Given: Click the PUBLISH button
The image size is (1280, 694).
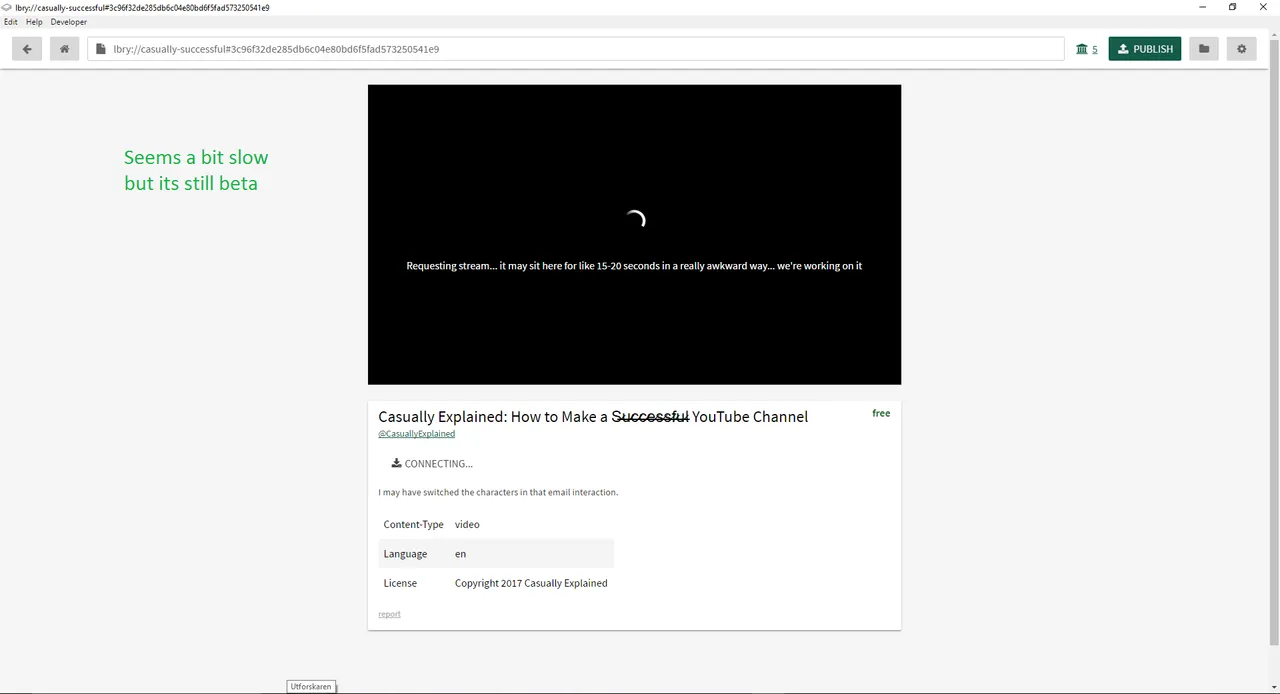Looking at the screenshot, I should (x=1144, y=49).
